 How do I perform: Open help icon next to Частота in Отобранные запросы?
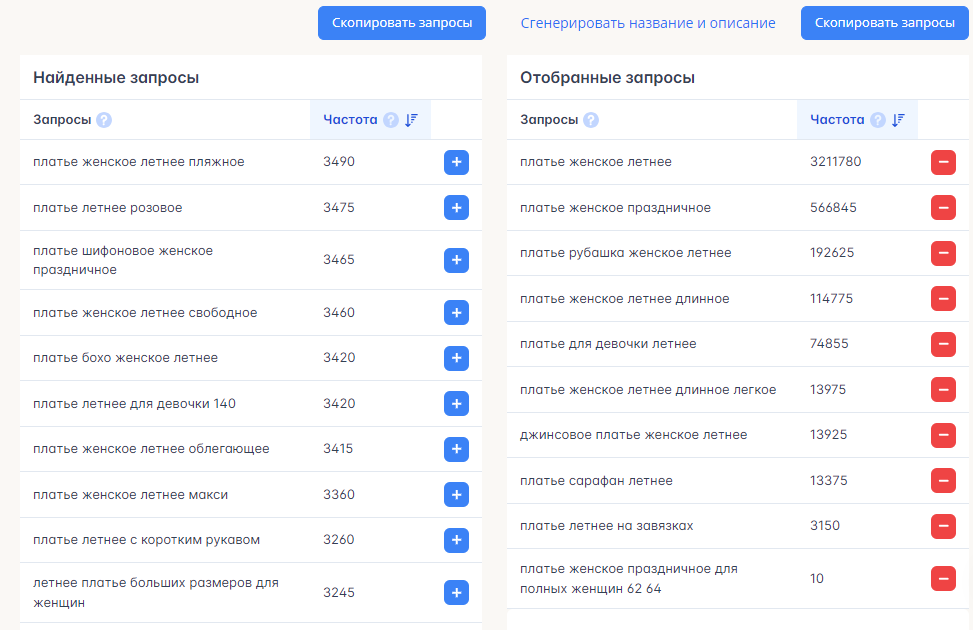click(877, 120)
